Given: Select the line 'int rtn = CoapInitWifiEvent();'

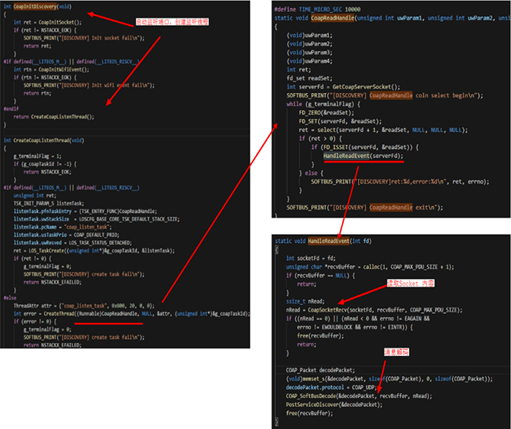Looking at the screenshot, I should coord(51,70).
